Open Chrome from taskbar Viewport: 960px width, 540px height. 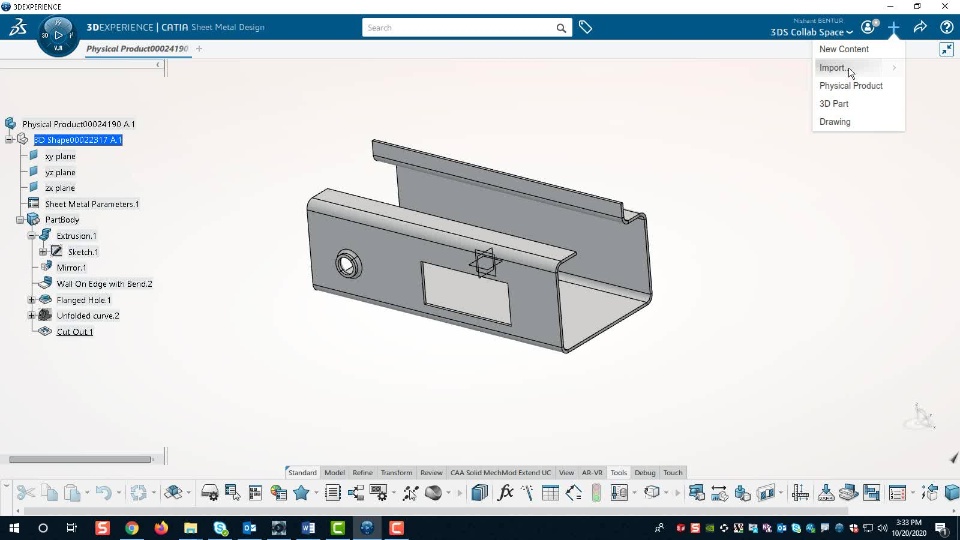(x=132, y=528)
